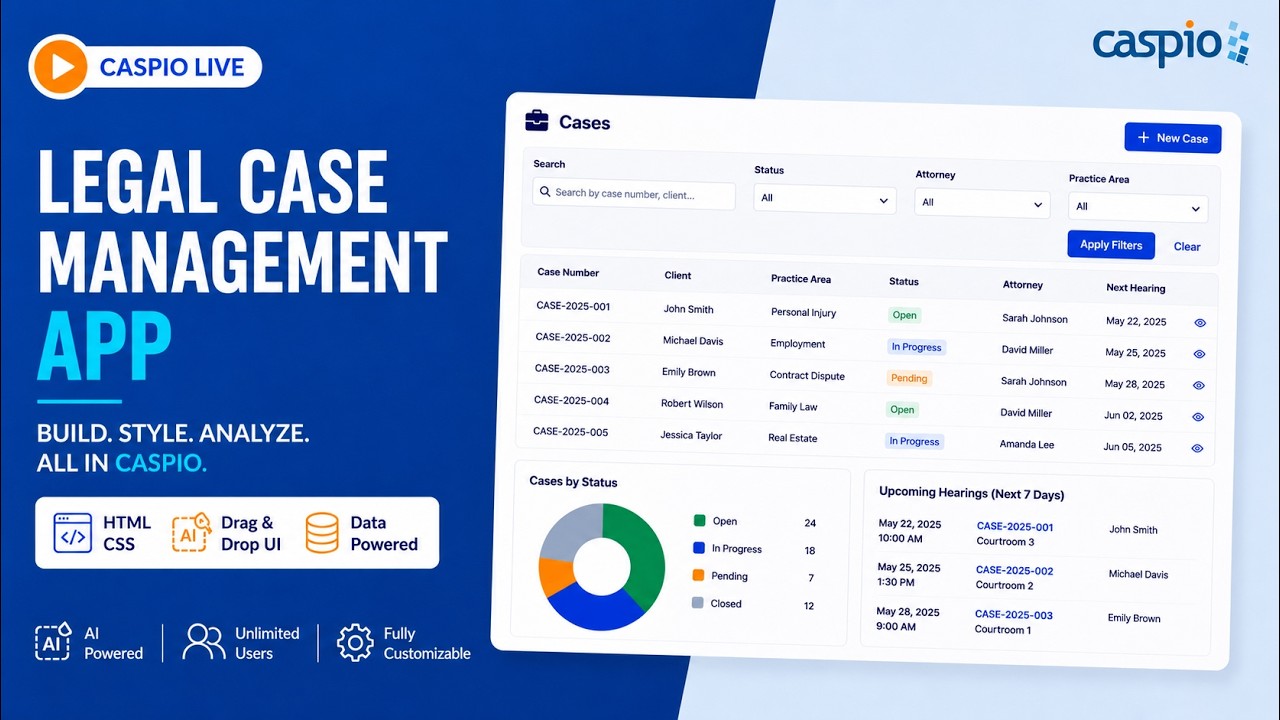This screenshot has height=720, width=1280.
Task: Click client name Michael Davis in table
Action: point(693,341)
